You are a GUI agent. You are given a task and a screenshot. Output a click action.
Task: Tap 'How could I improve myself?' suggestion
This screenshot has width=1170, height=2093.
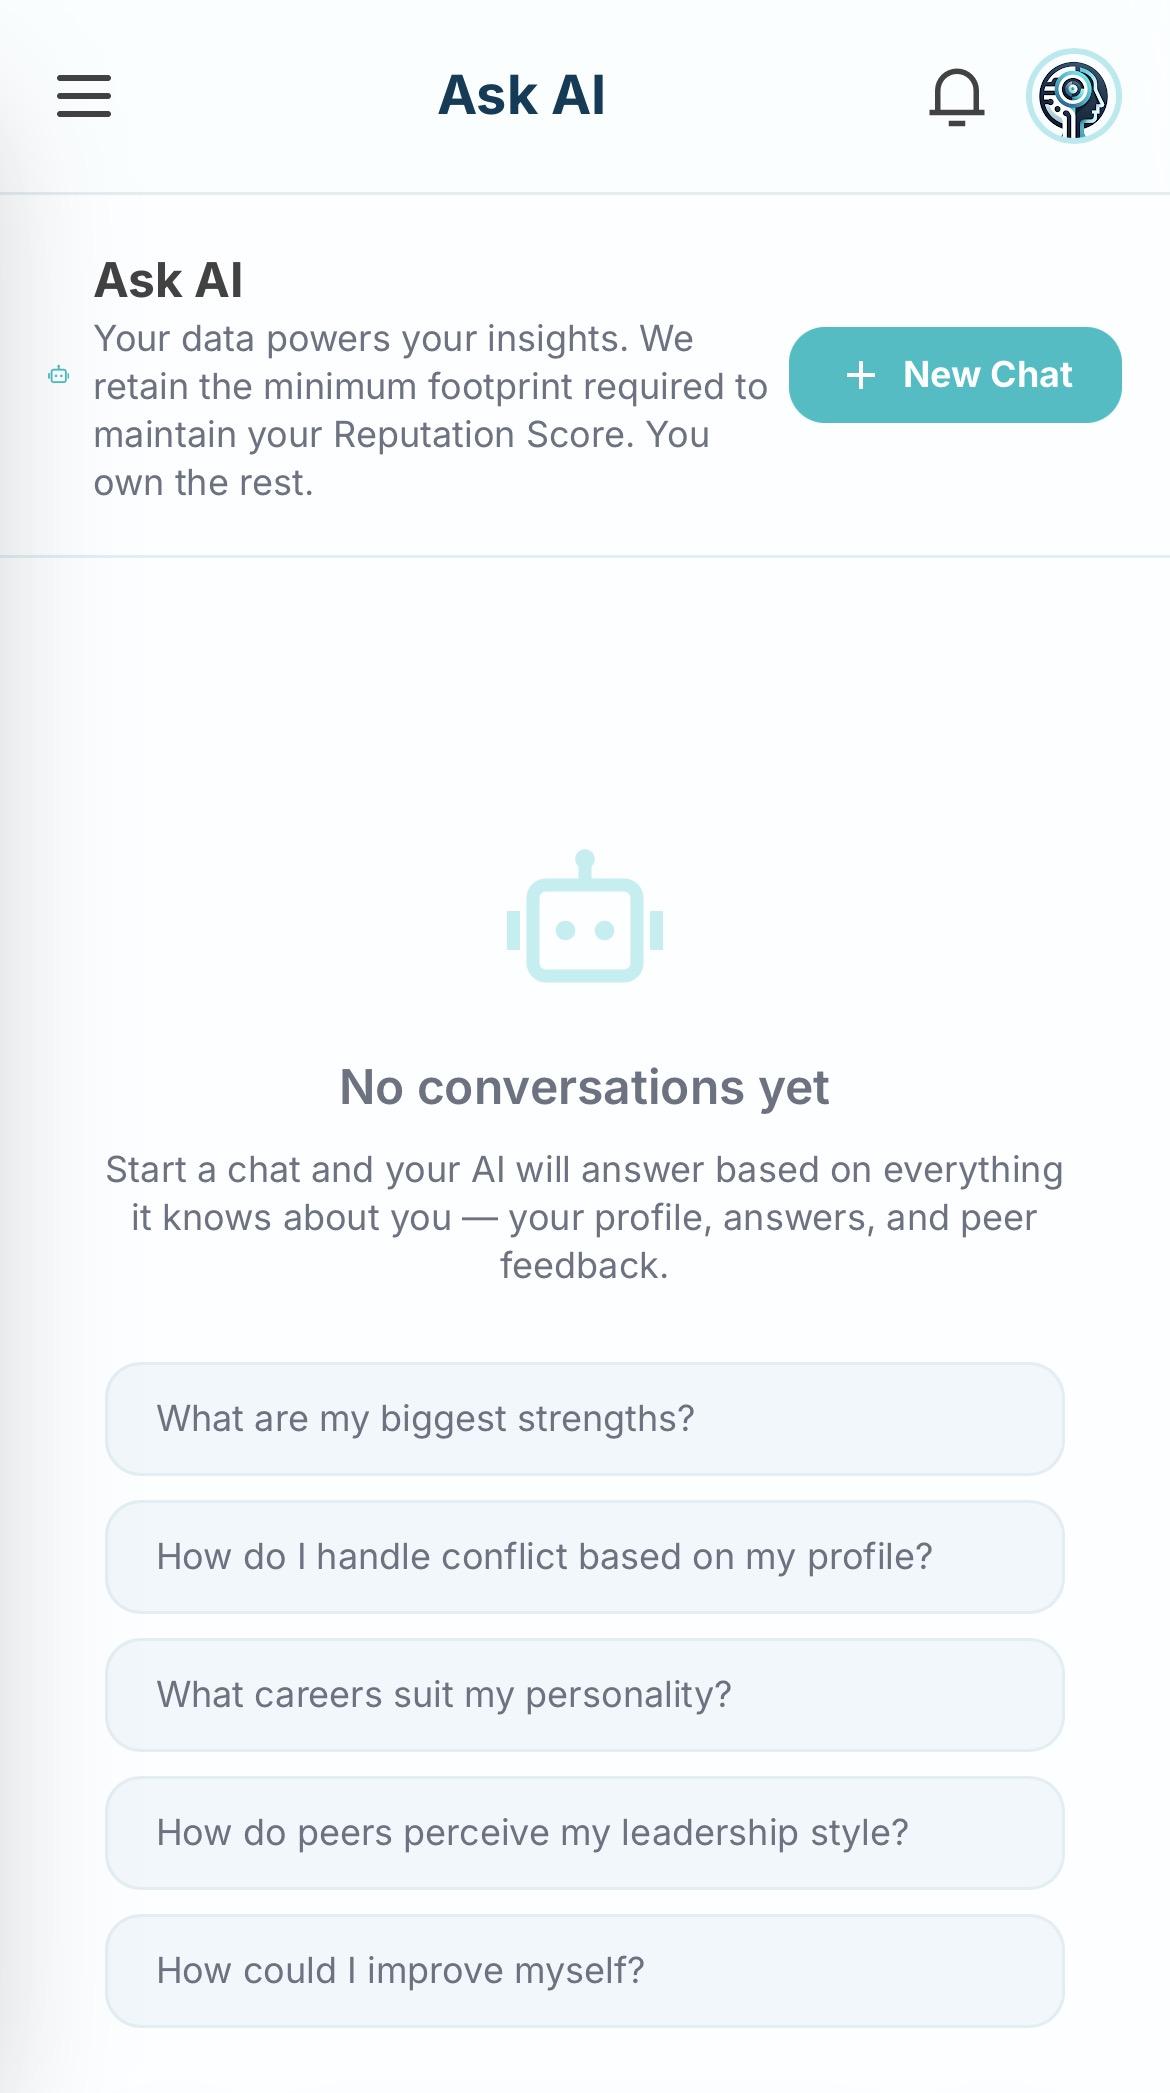coord(585,1970)
